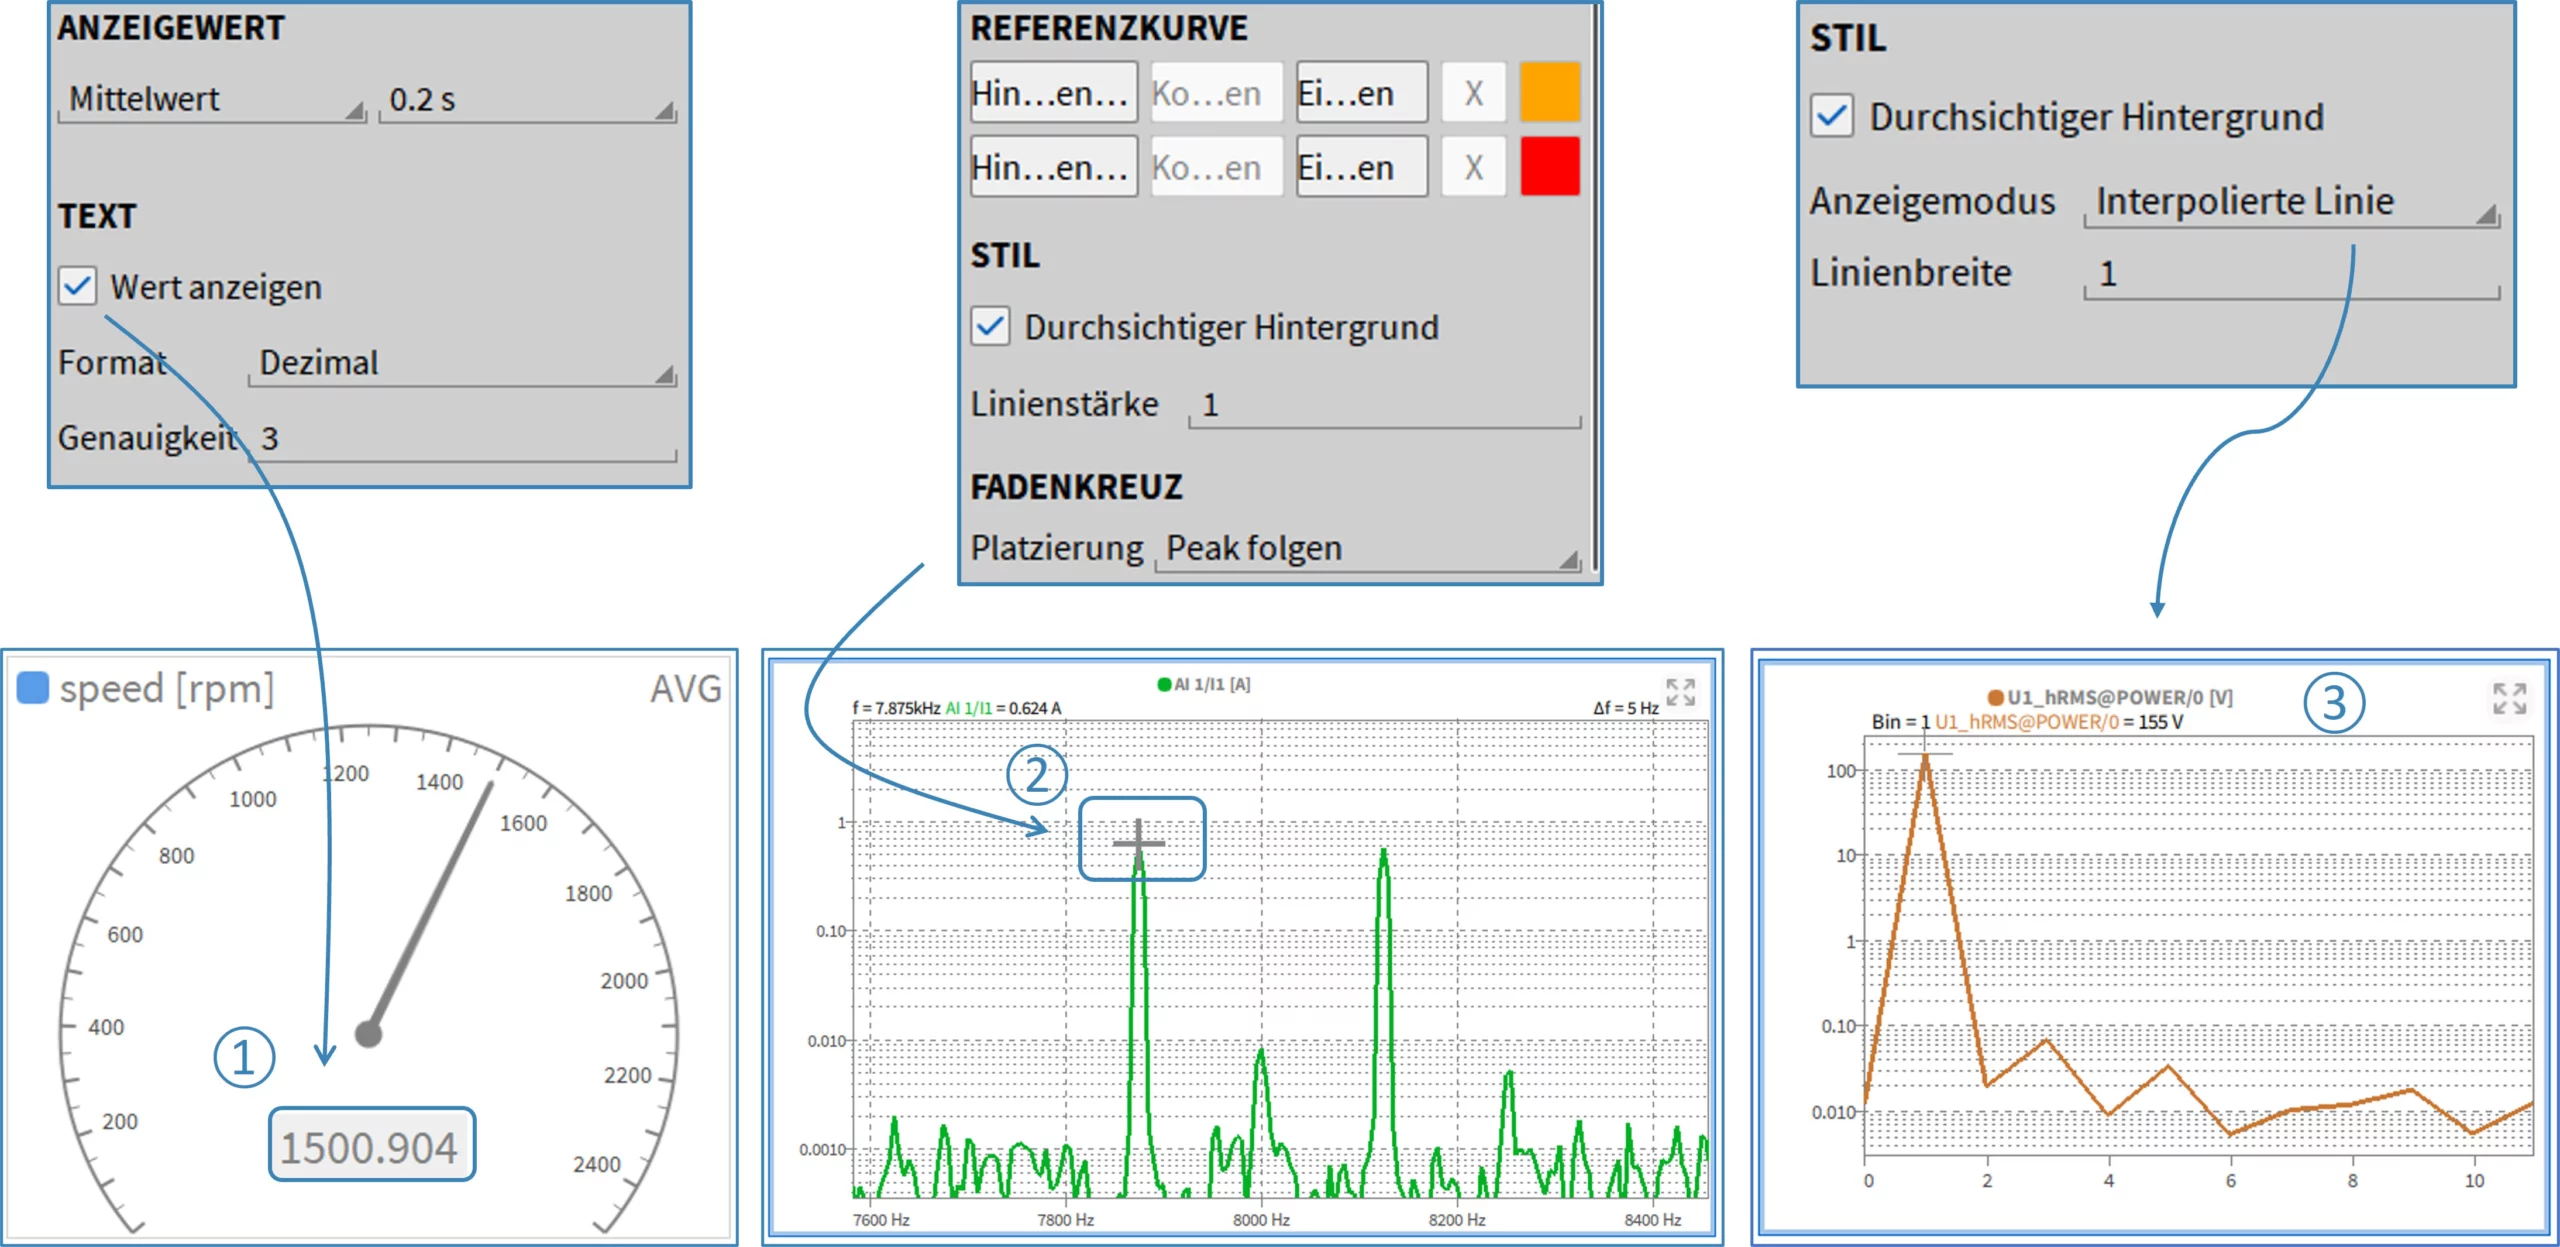Click the blue square next to speed [rpm]
The width and height of the screenshot is (2560, 1247).
click(31, 688)
